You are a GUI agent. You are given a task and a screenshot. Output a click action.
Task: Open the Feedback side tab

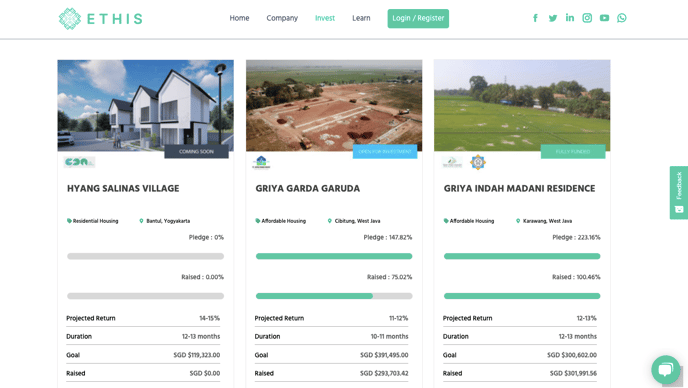tap(679, 193)
